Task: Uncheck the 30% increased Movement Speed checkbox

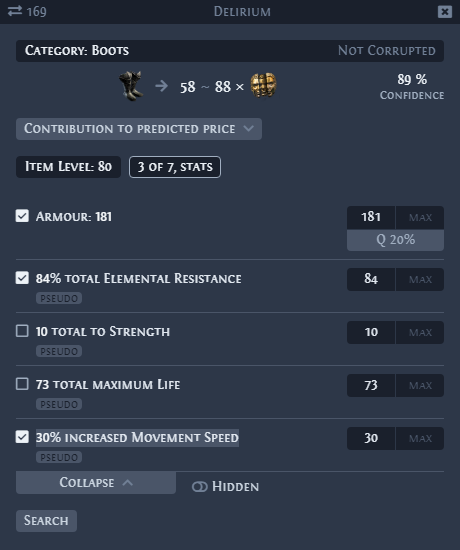Action: click(22, 437)
